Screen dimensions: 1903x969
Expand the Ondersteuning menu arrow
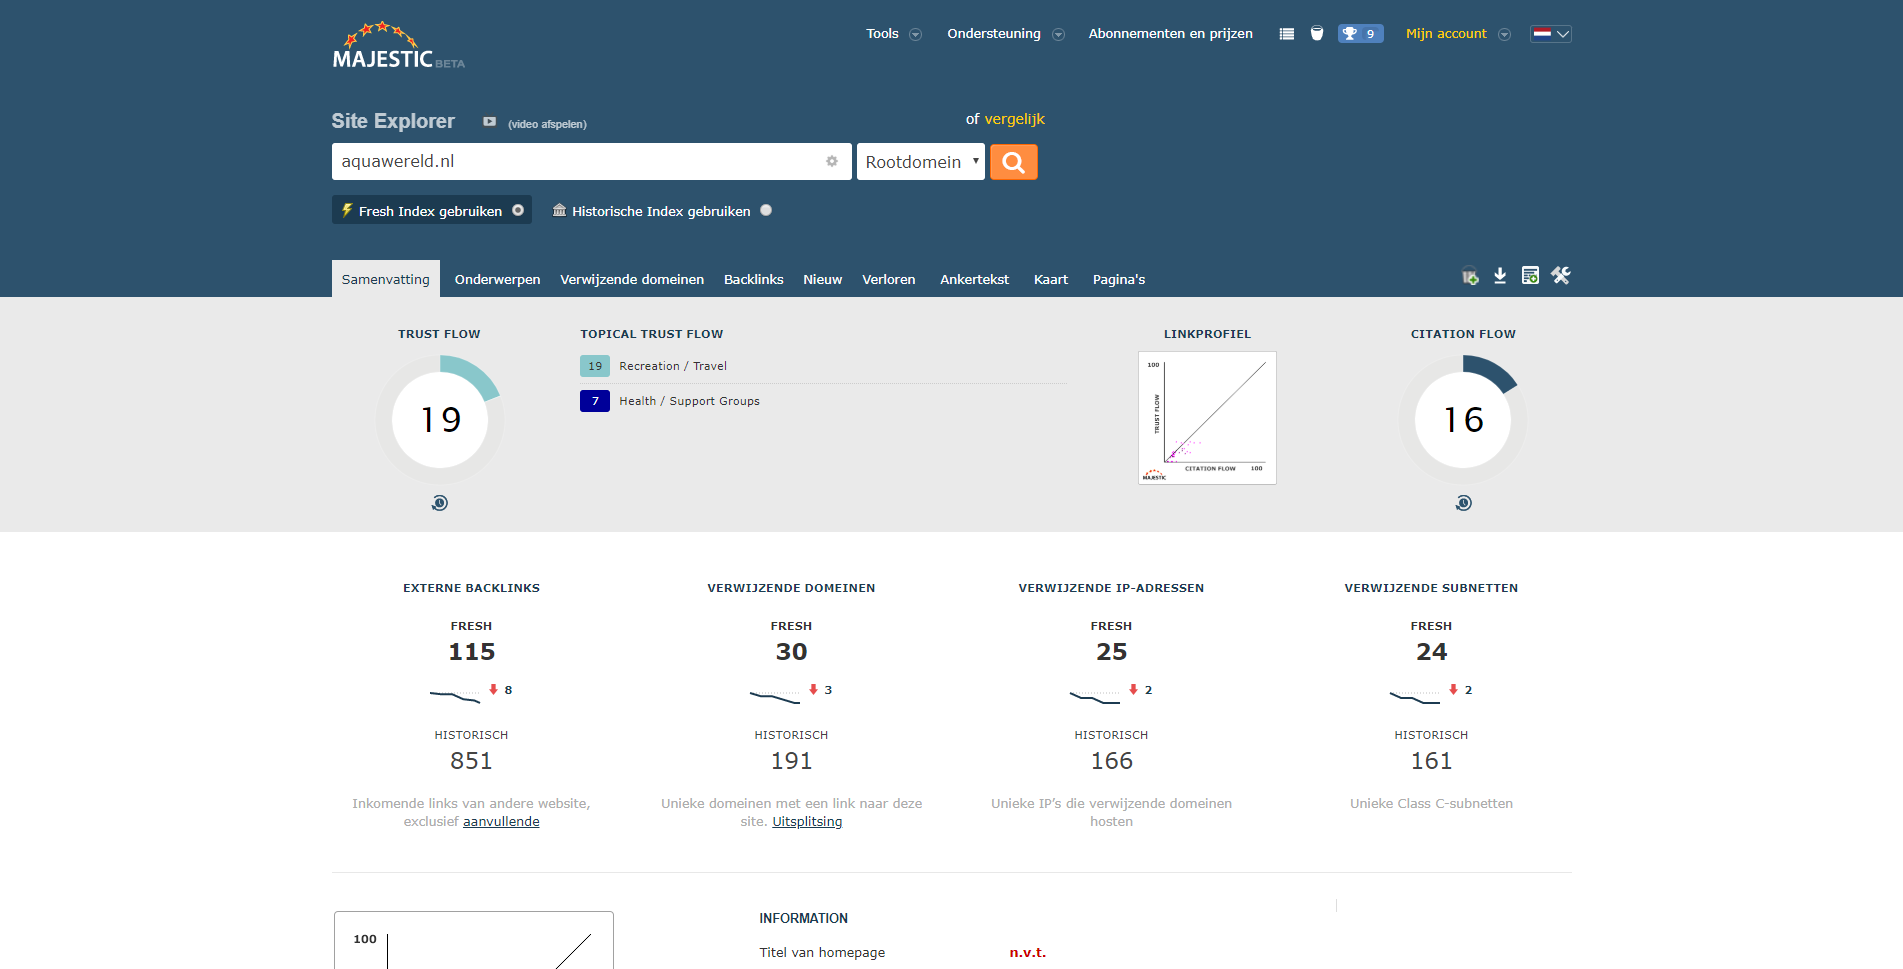coord(1058,35)
